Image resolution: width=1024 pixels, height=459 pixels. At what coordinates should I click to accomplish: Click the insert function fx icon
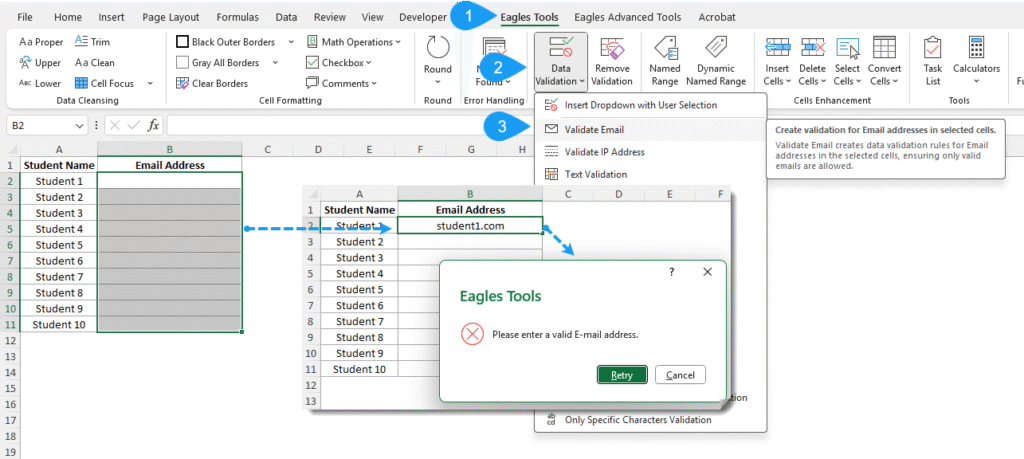[x=153, y=125]
